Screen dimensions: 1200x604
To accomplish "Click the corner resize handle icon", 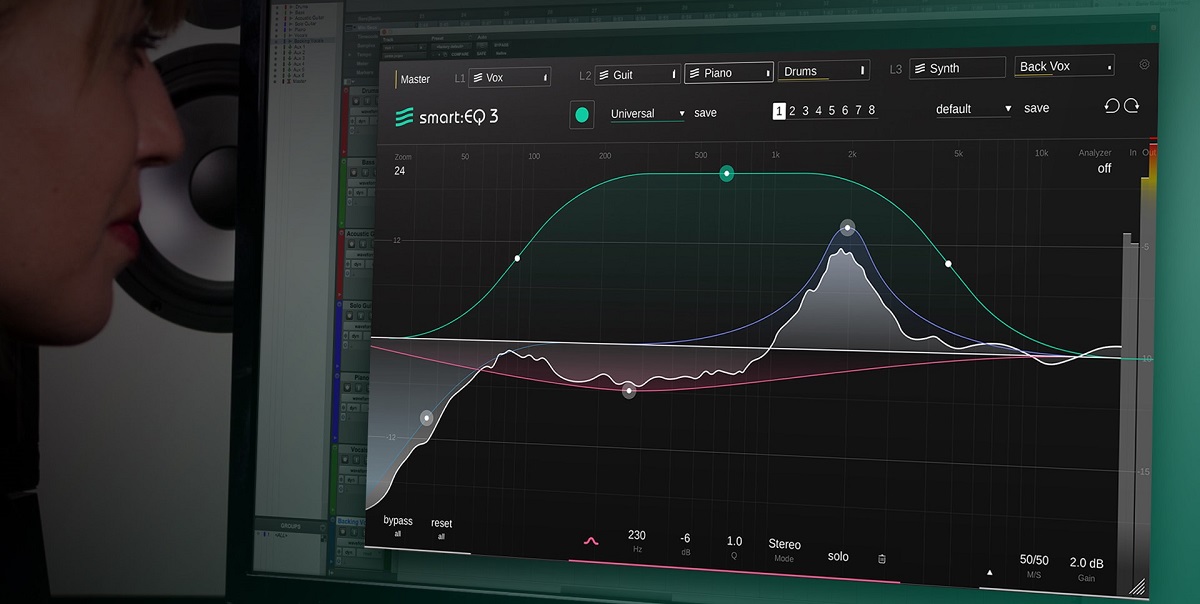I will 1137,587.
